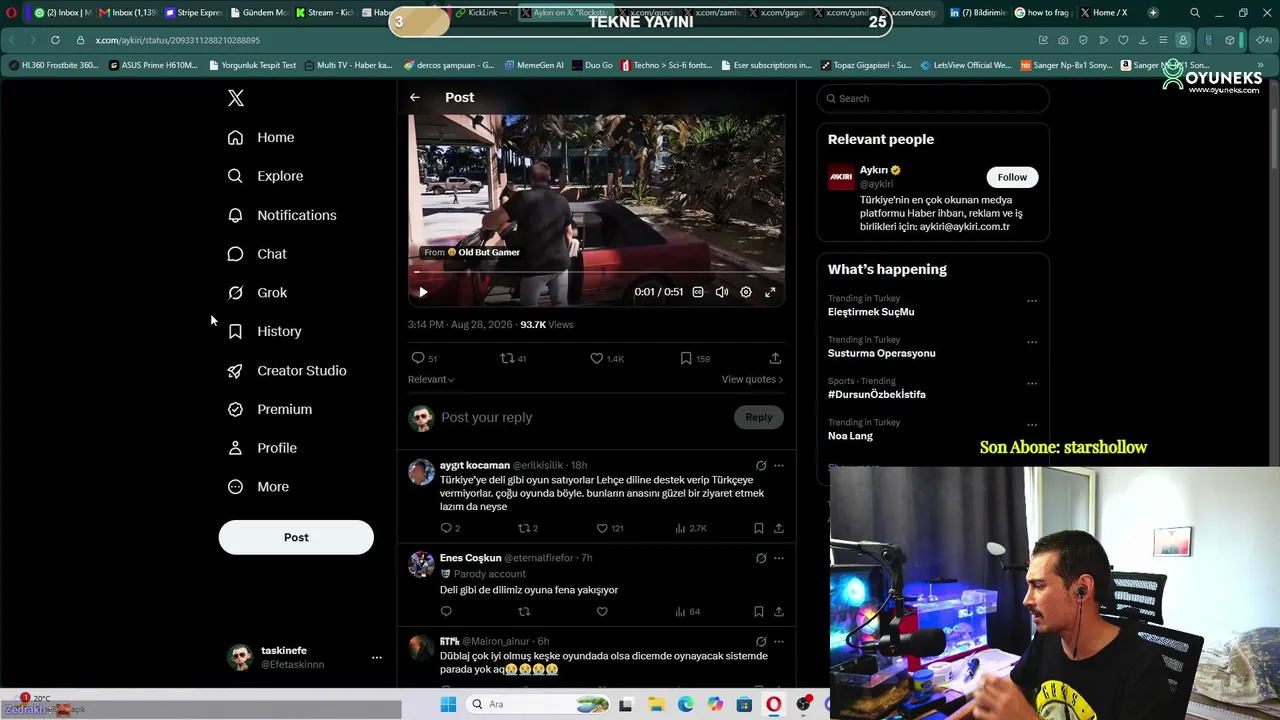The height and width of the screenshot is (720, 1280).
Task: Go to Home in sidebar
Action: (261, 137)
